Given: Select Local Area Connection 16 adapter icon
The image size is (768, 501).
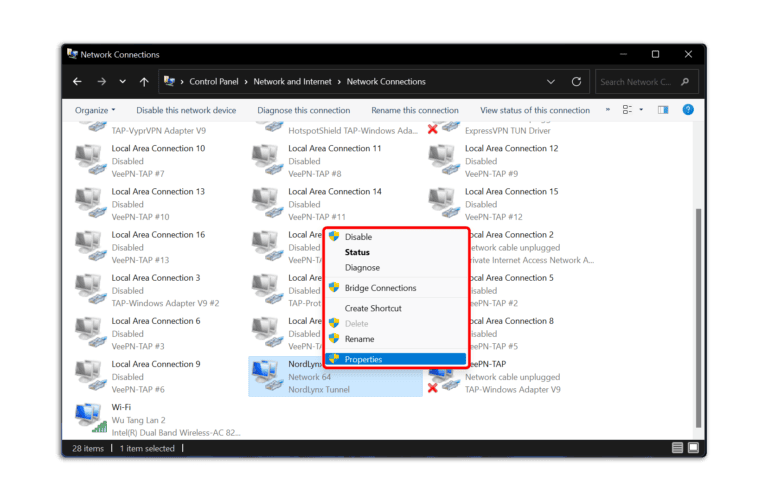Looking at the screenshot, I should coord(91,246).
